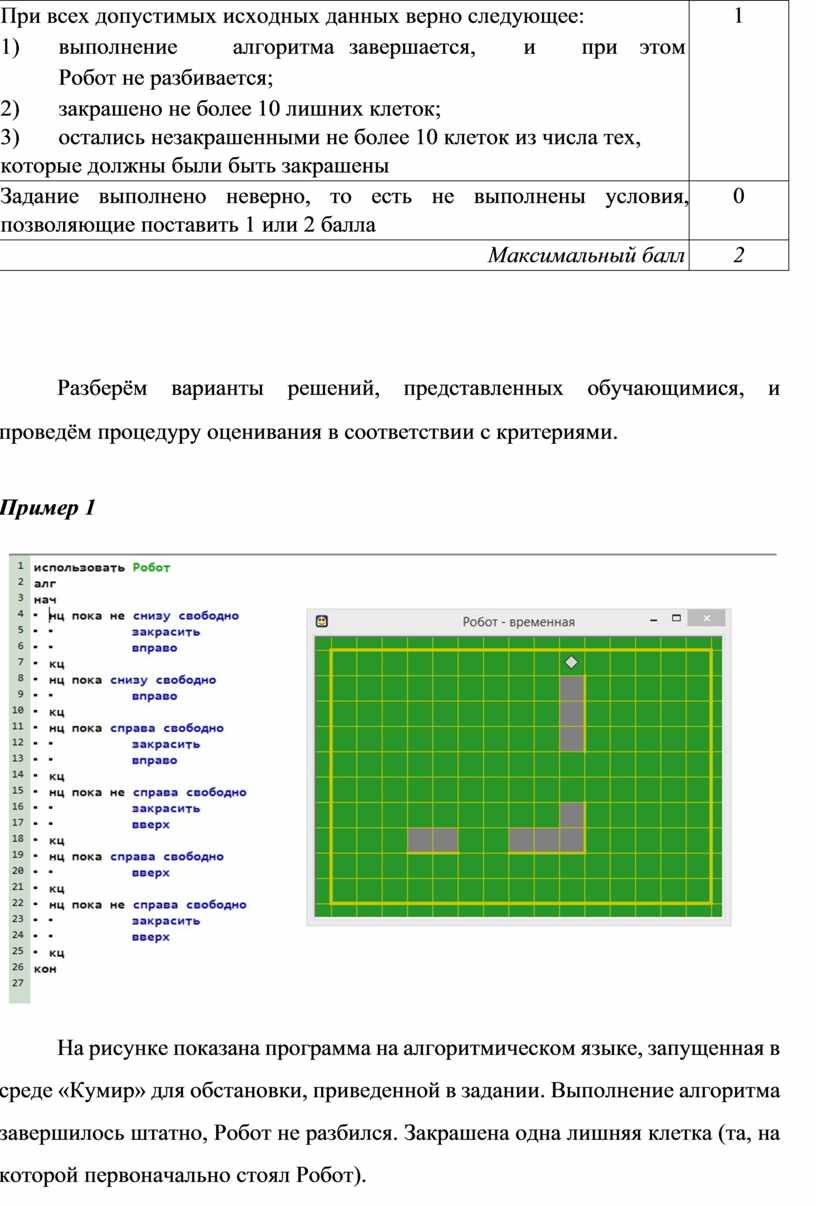Click the gray vertical wall below the robot

click(x=571, y=713)
